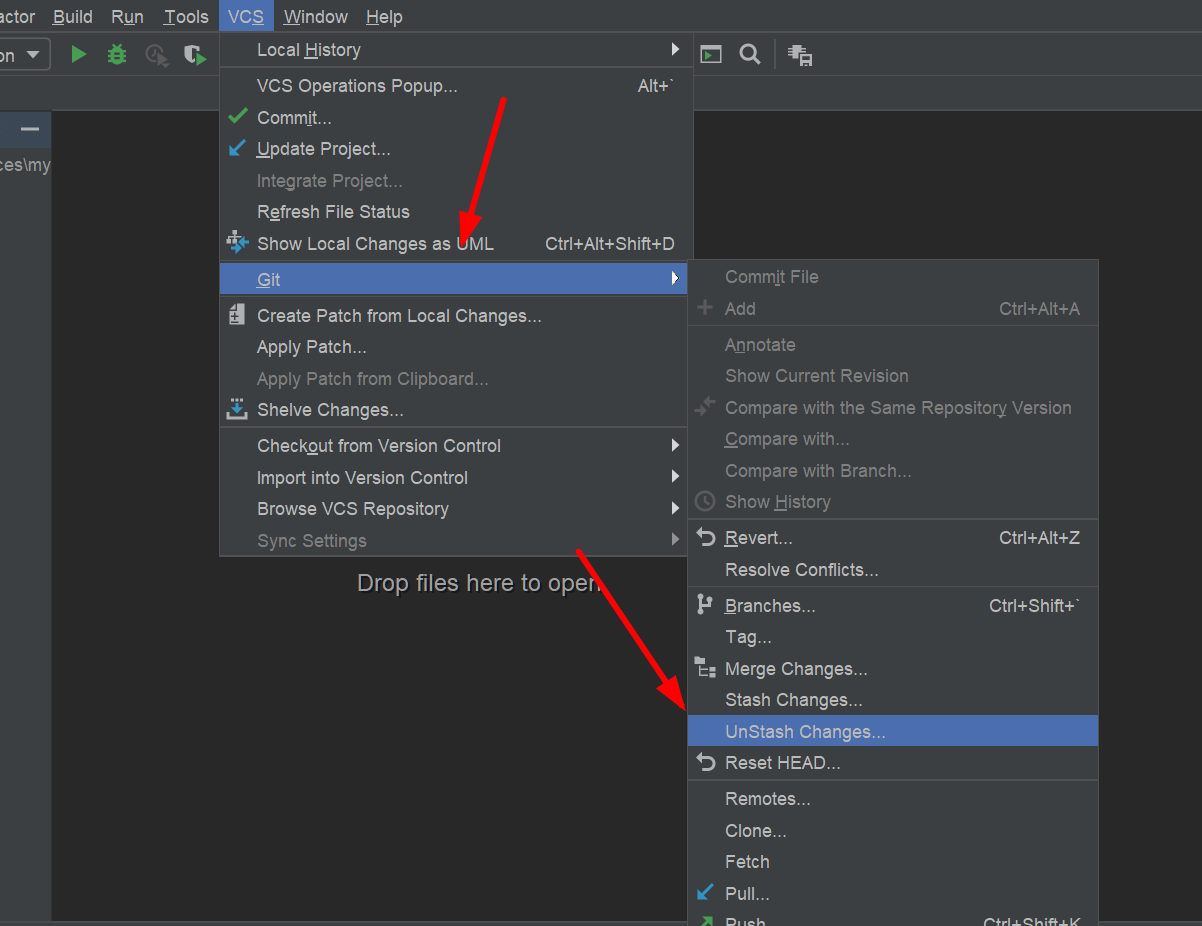Click the Revert undo-arrow icon
Image resolution: width=1202 pixels, height=926 pixels.
(706, 538)
